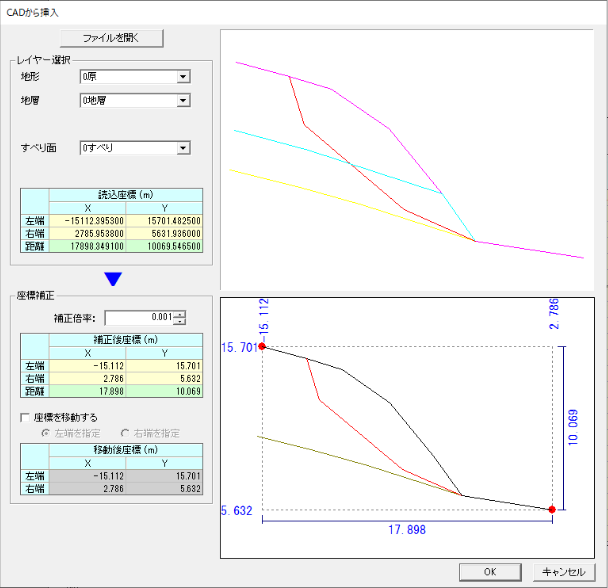Enable the 座標を移動する checkbox
The image size is (608, 588).
click(25, 417)
